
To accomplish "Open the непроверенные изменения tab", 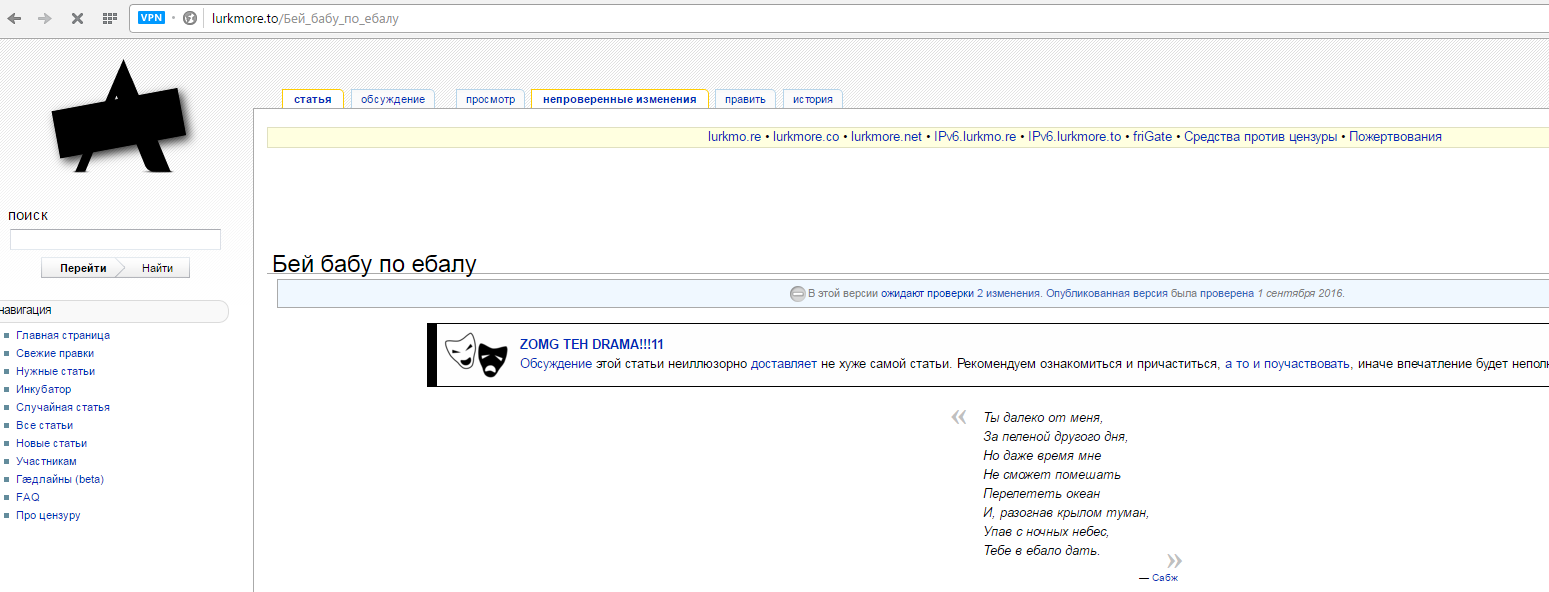I will click(619, 99).
